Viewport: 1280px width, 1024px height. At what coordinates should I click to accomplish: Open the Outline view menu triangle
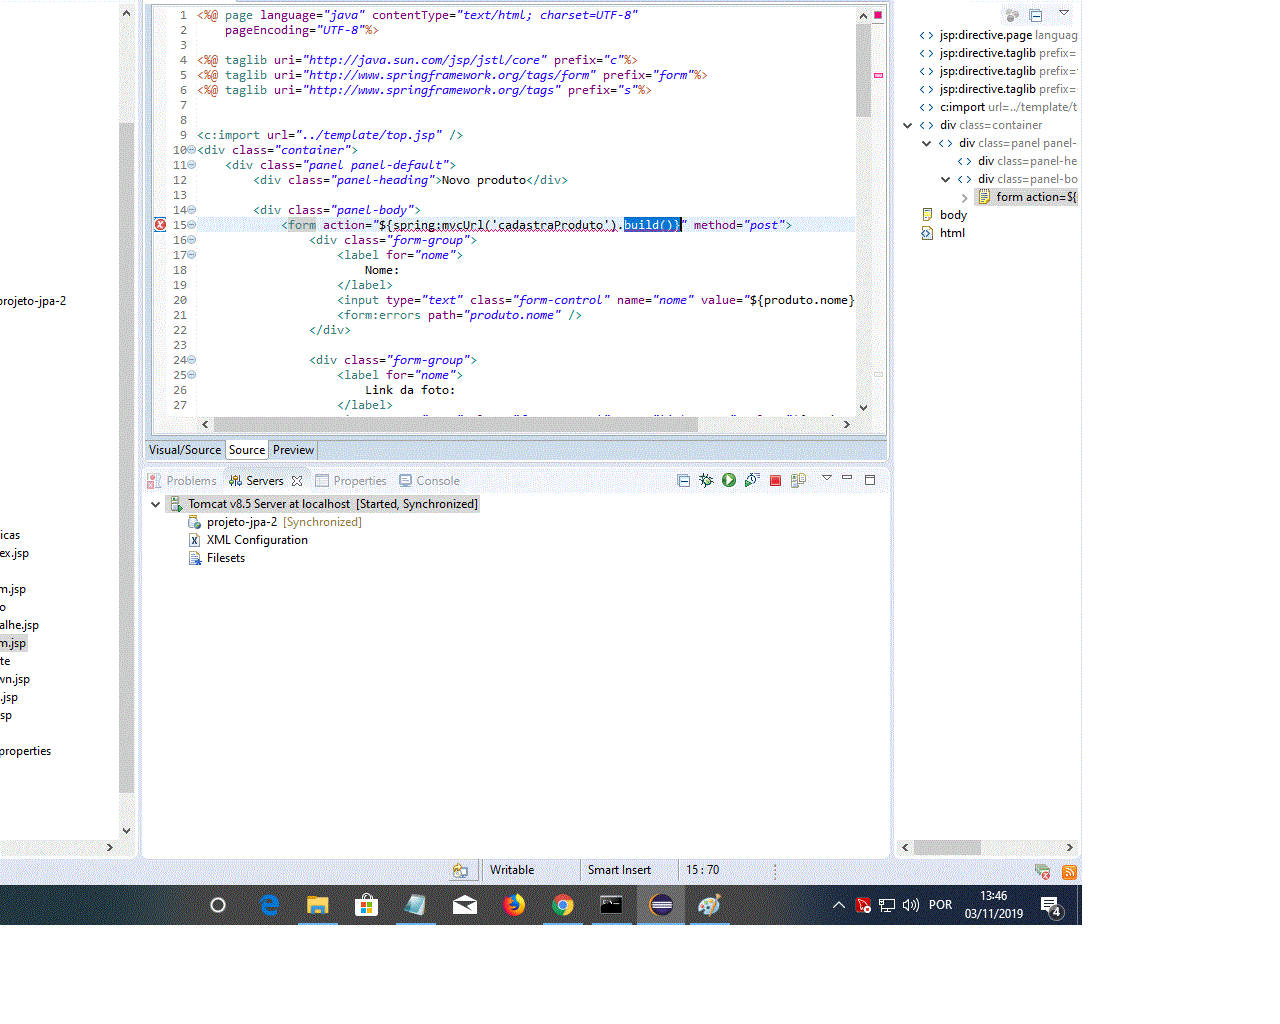(1064, 13)
